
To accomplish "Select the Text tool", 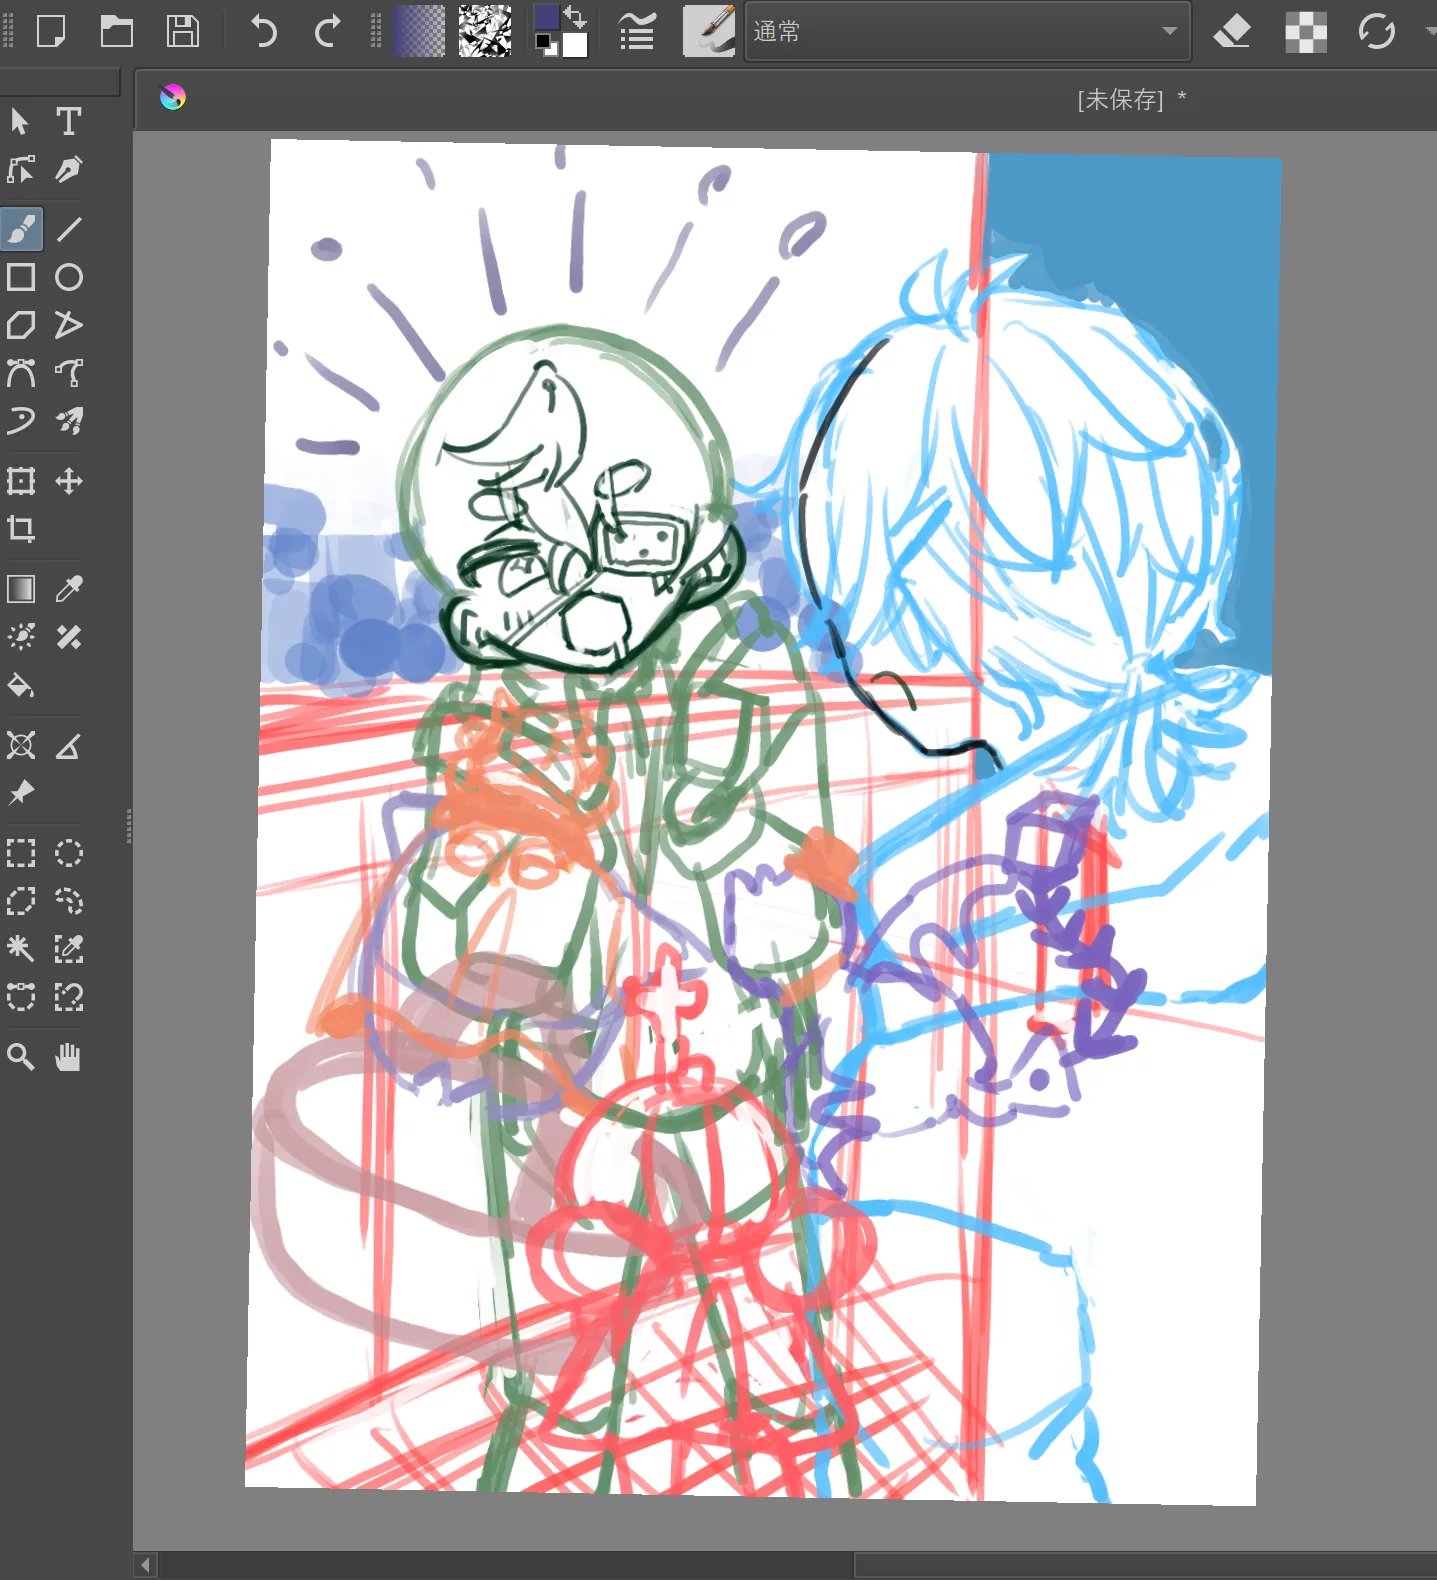I will pos(69,122).
